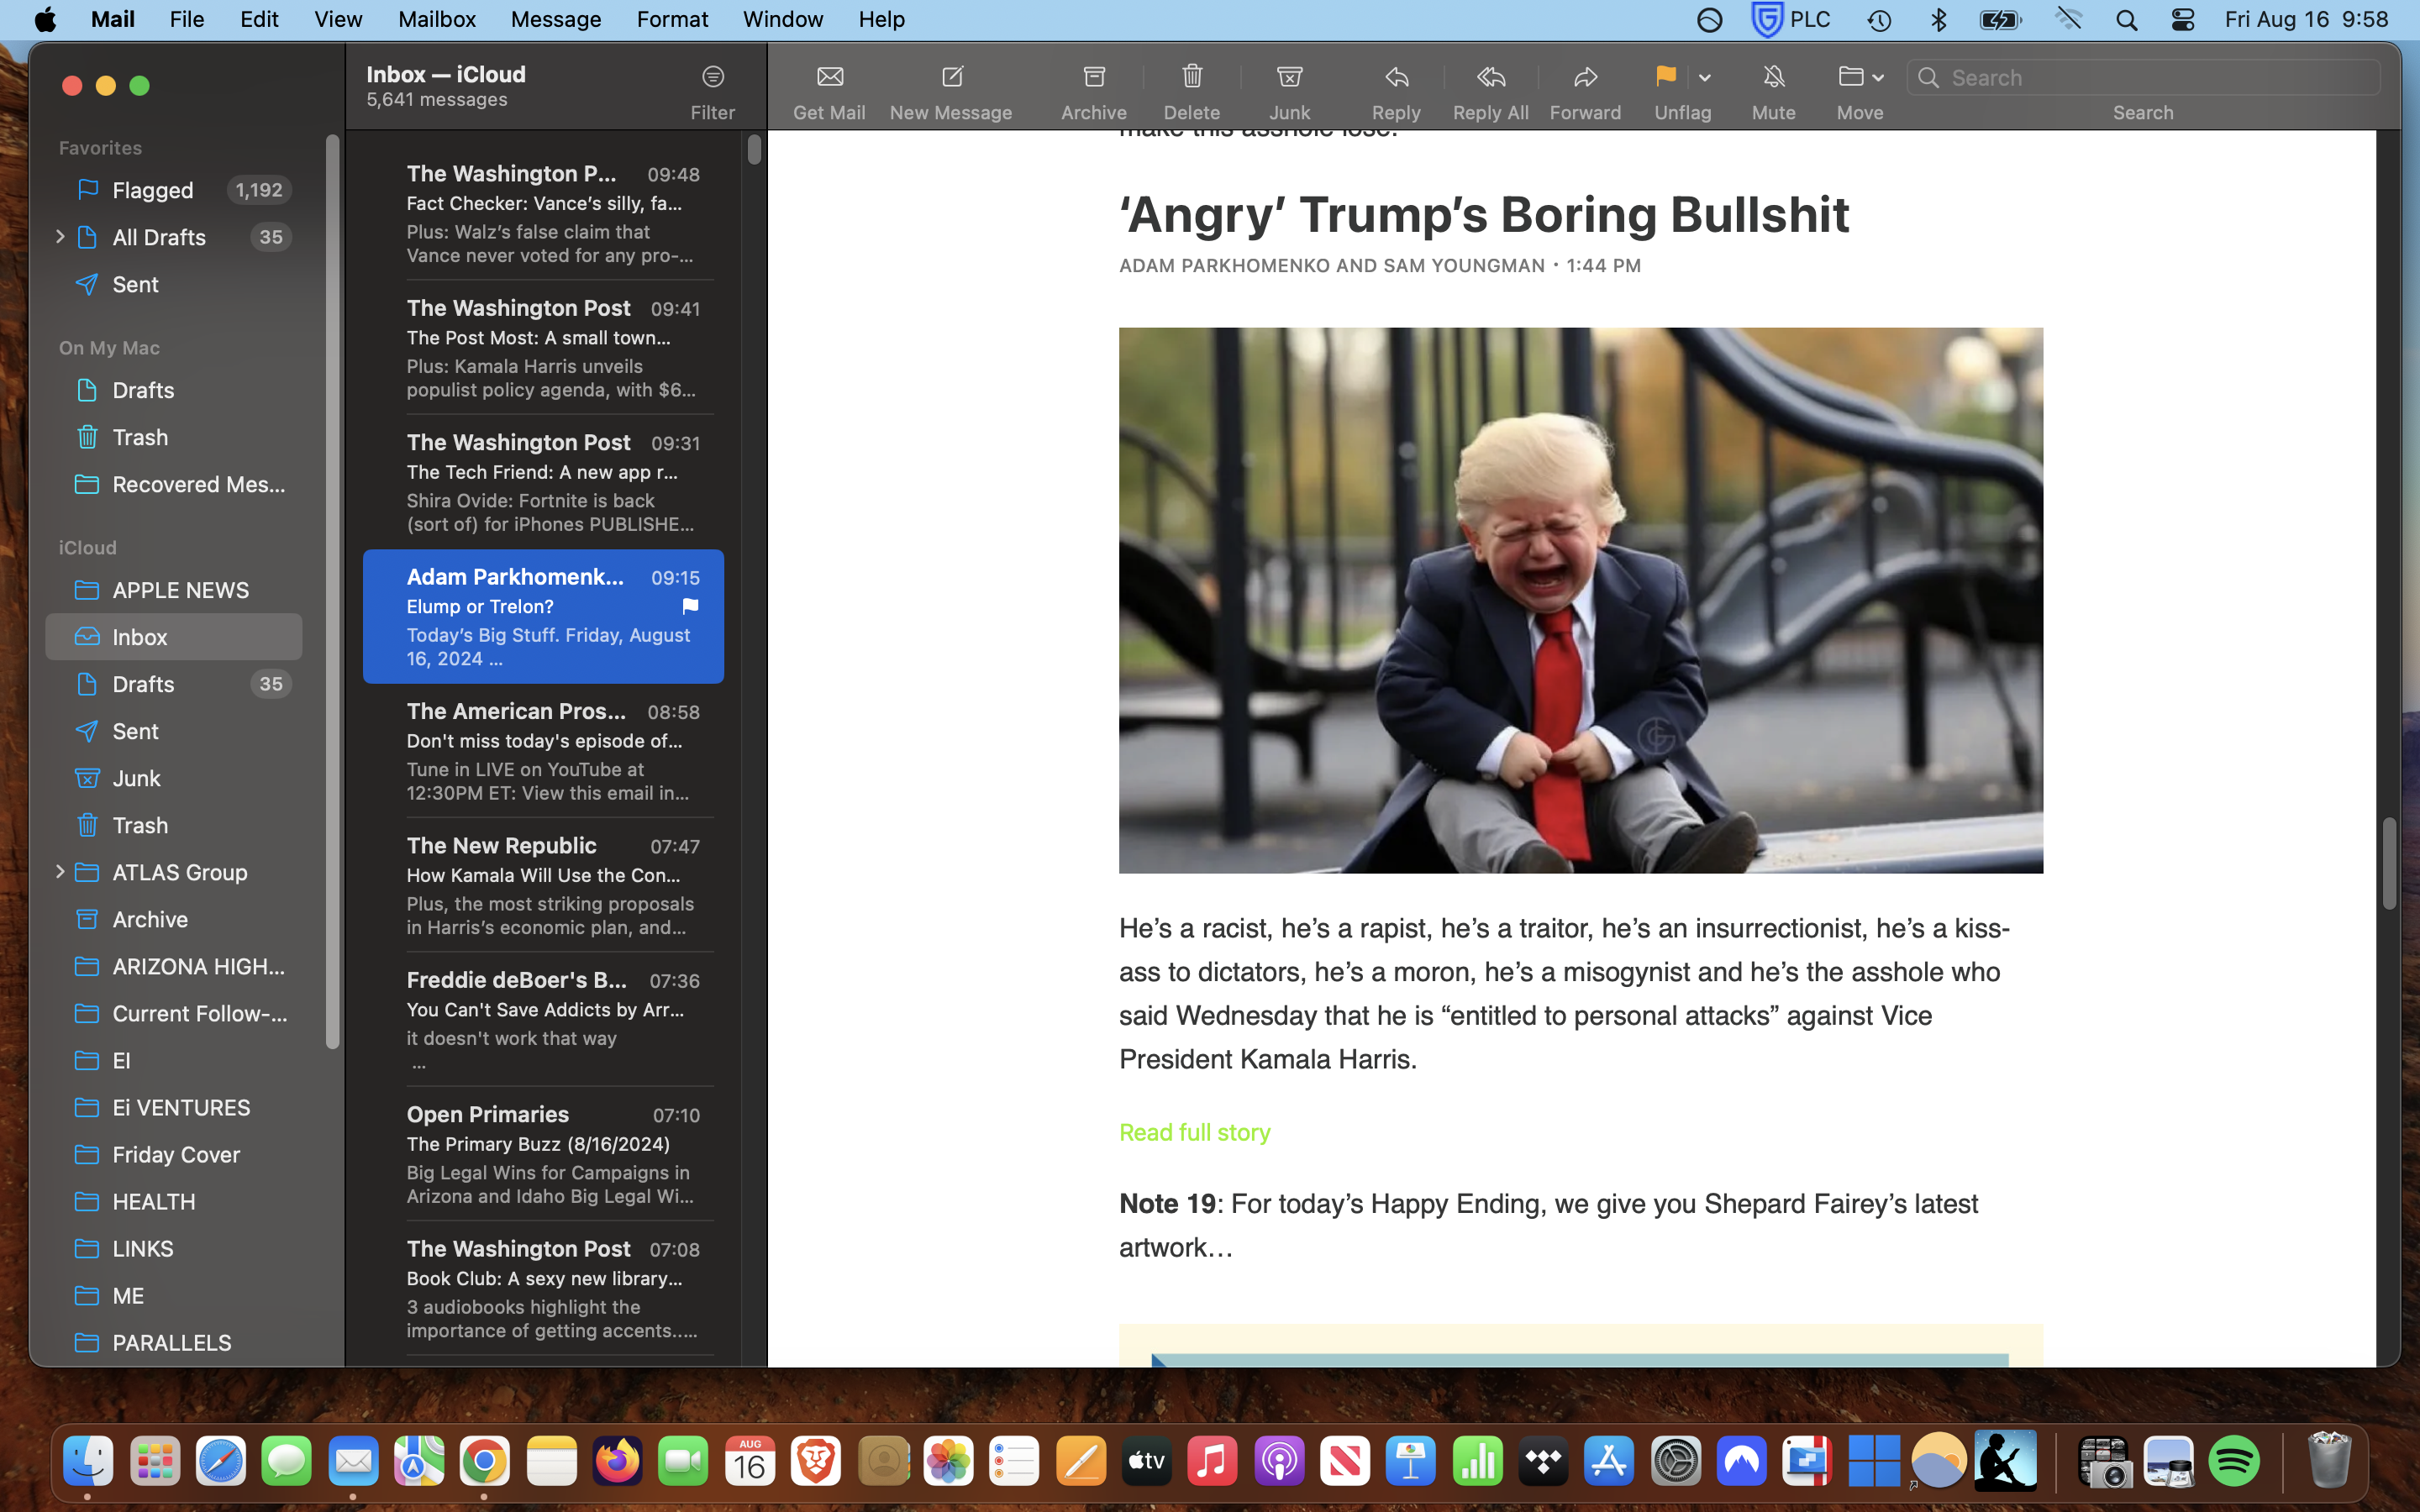Delete the message with the trash icon
The height and width of the screenshot is (1512, 2420).
[x=1191, y=77]
